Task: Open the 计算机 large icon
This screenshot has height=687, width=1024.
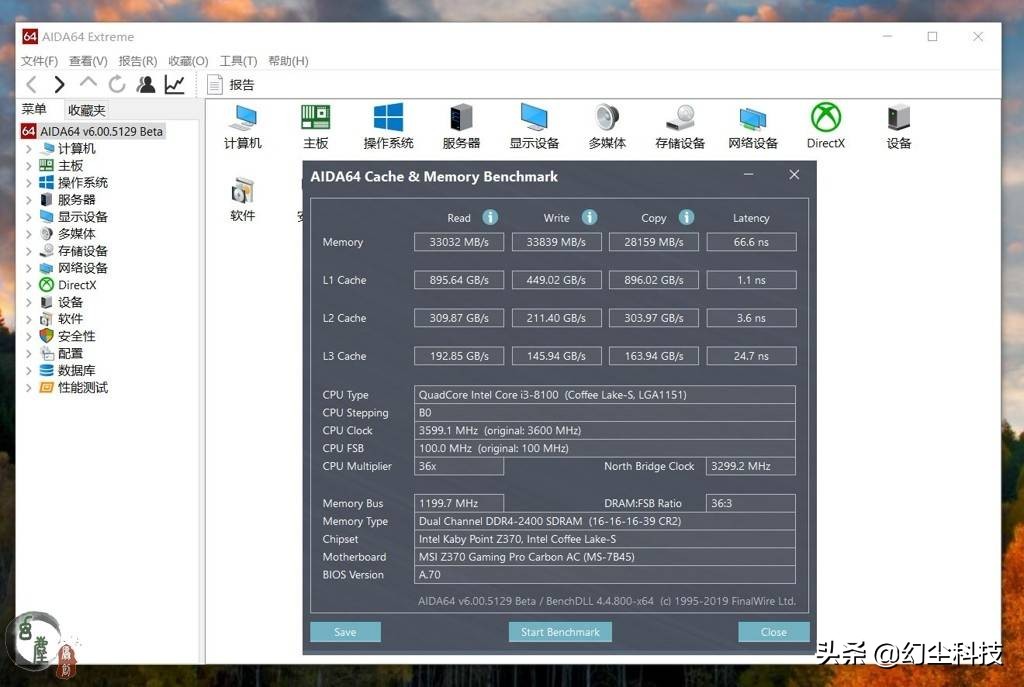Action: [243, 126]
